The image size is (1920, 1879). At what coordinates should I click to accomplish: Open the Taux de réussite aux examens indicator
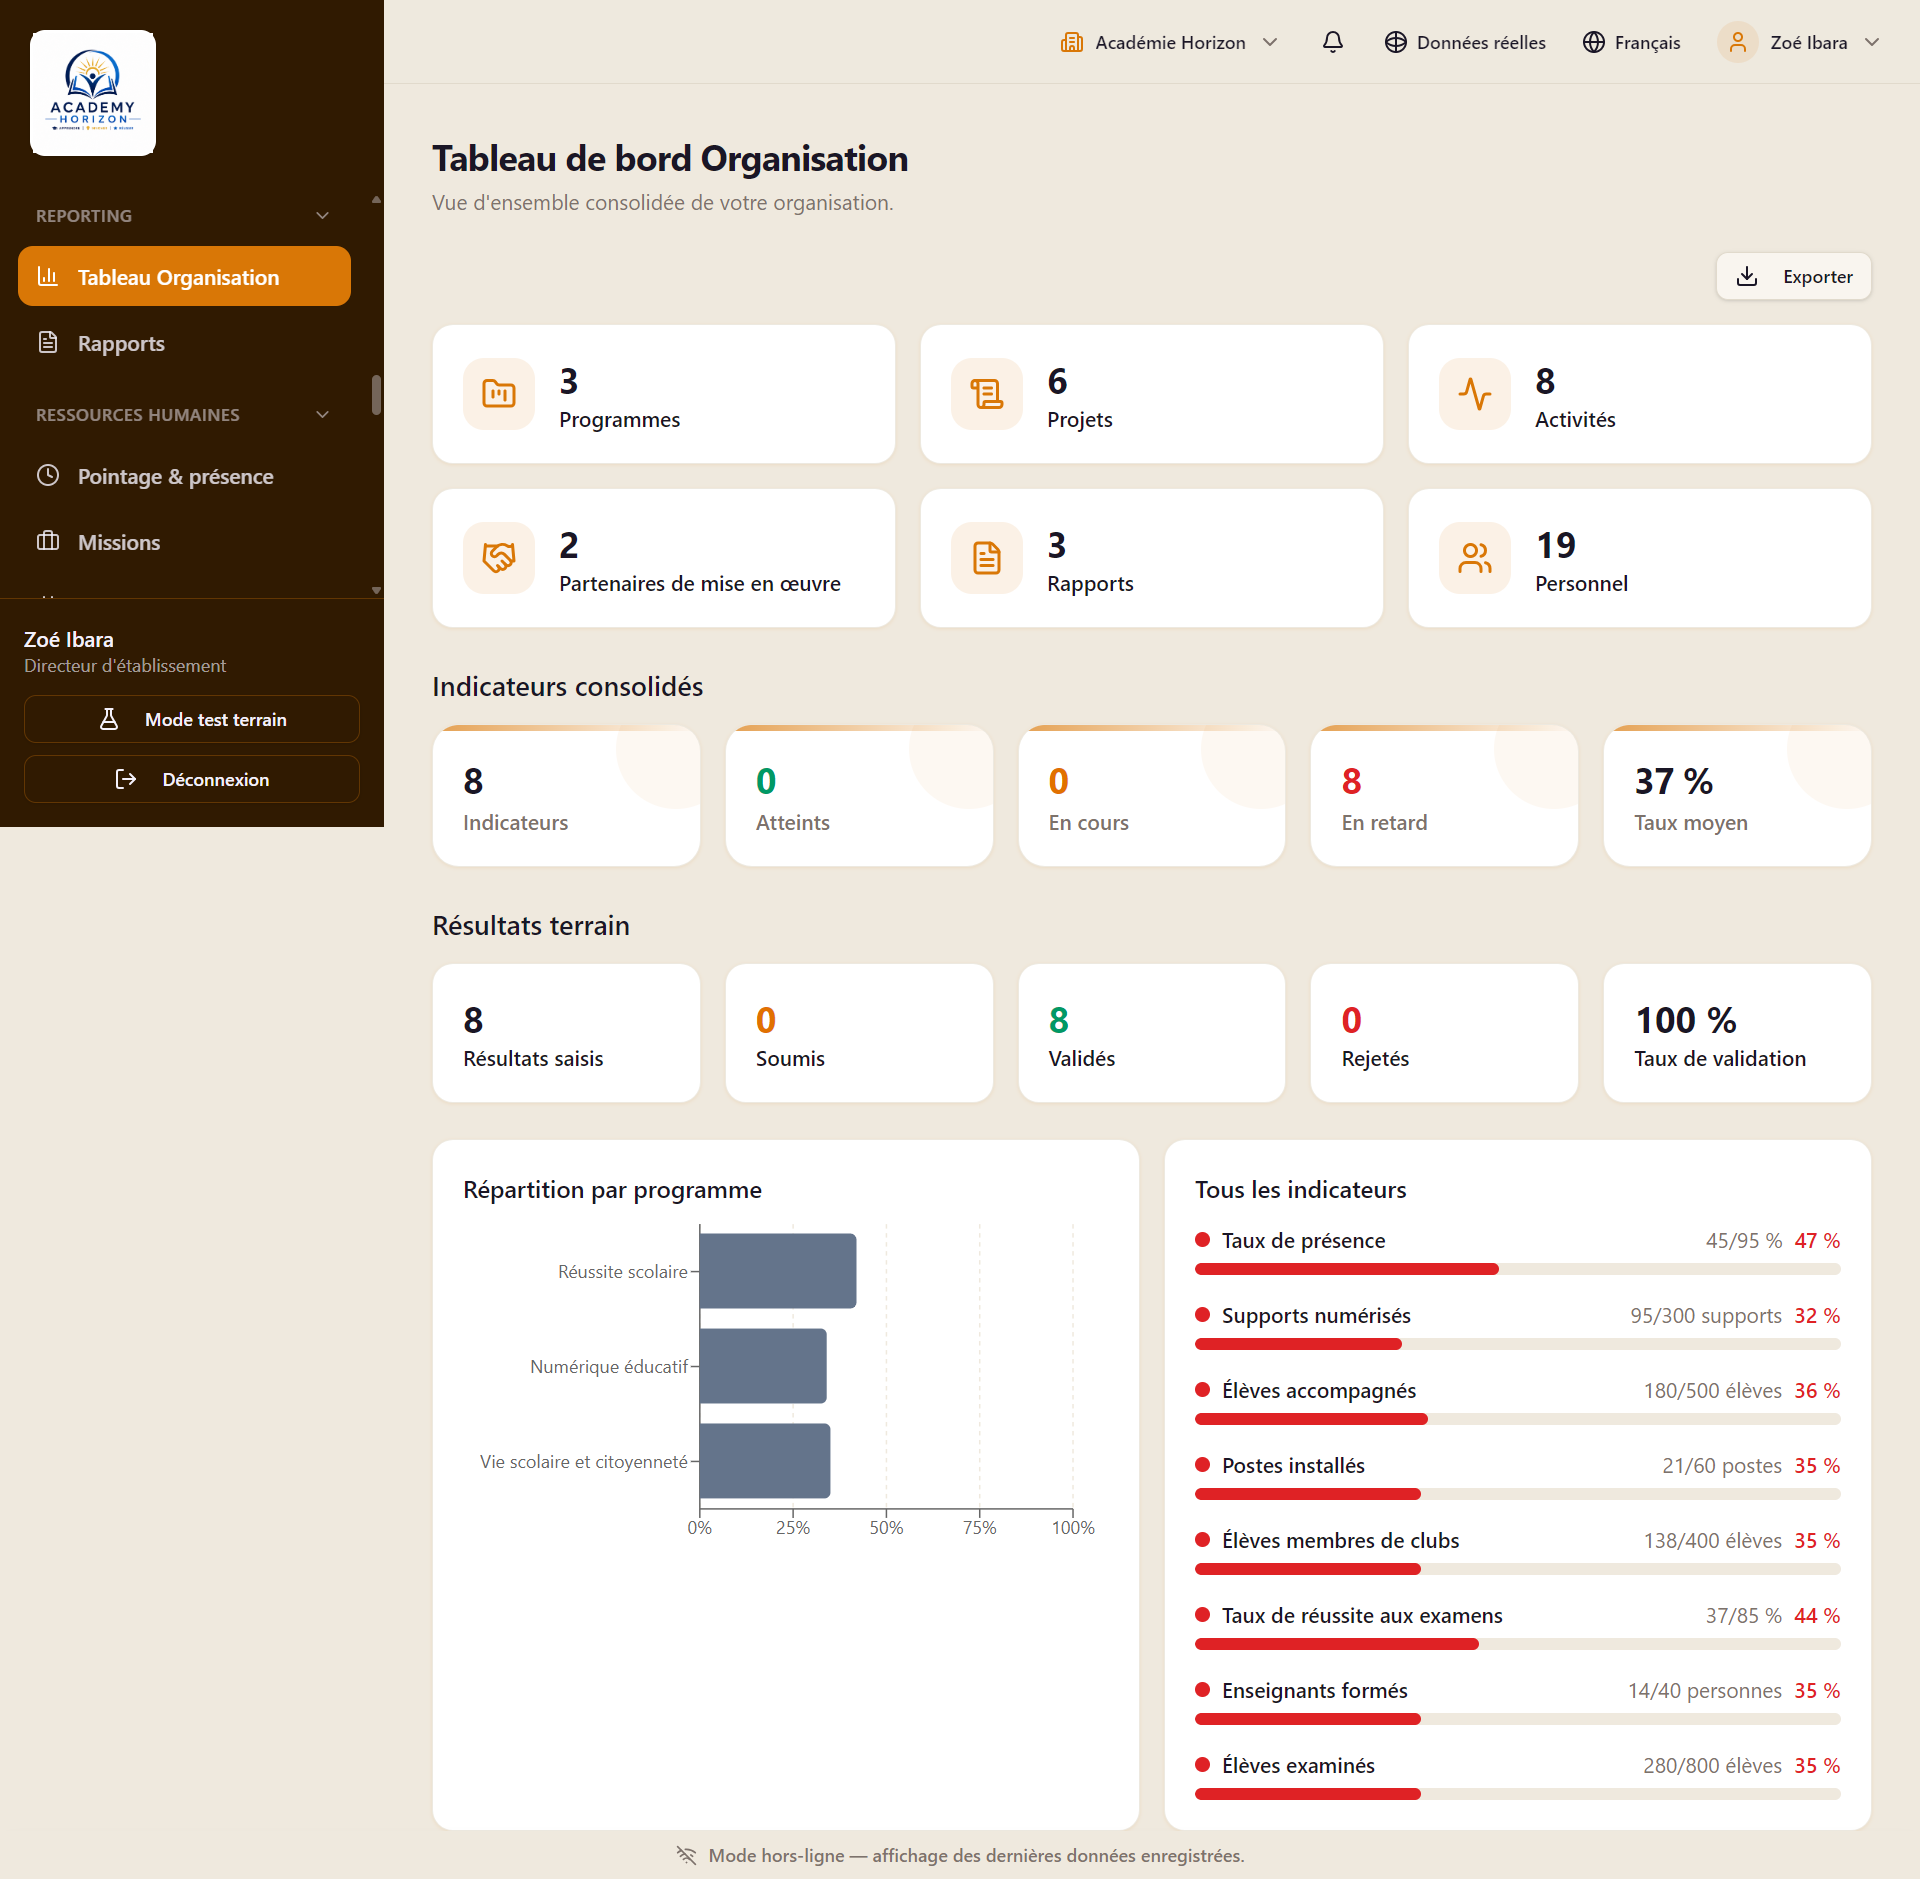coord(1518,1628)
